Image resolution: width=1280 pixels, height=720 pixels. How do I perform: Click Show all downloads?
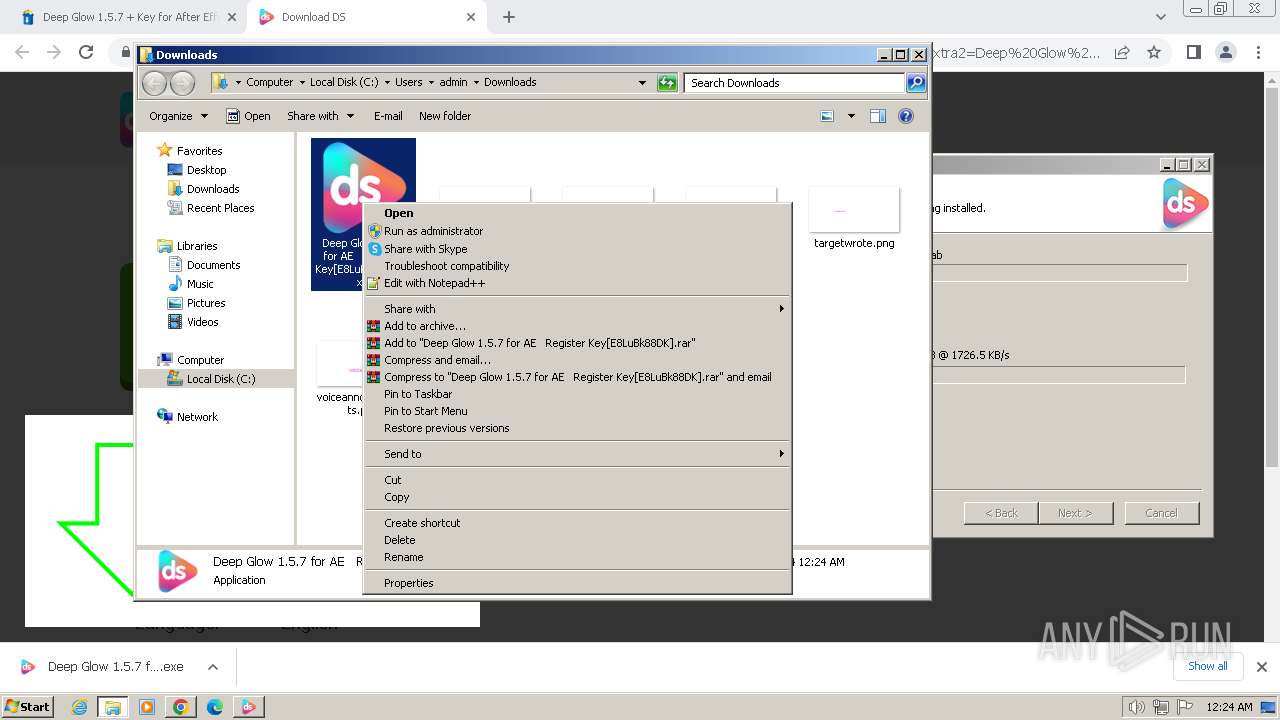[1207, 666]
